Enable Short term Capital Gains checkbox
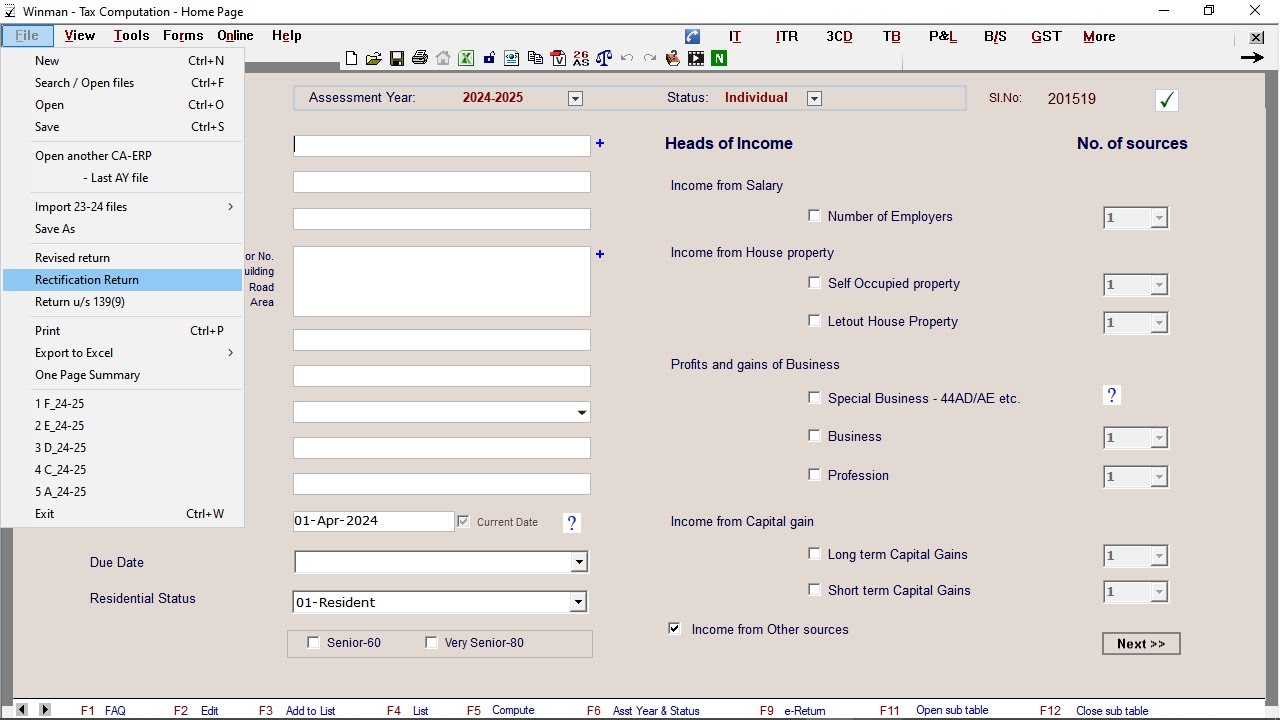The width and height of the screenshot is (1280, 720). (814, 590)
